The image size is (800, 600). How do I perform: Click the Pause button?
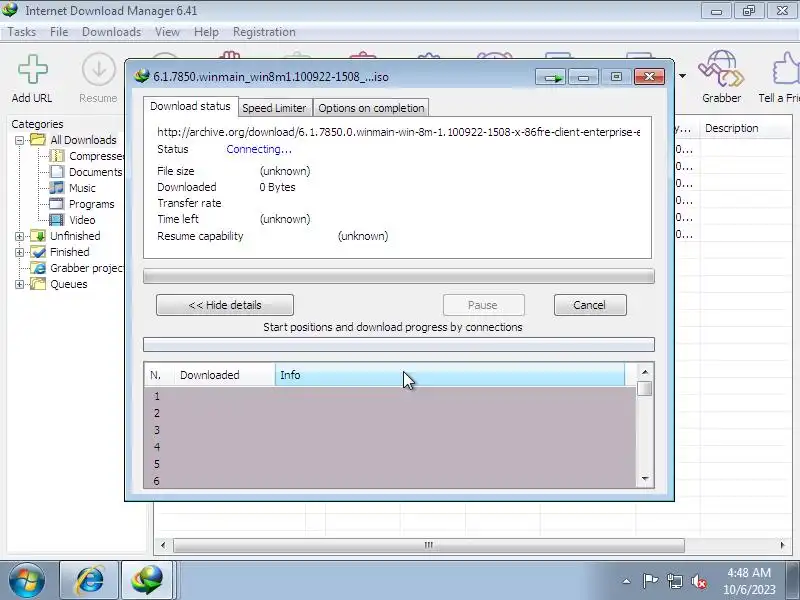pyautogui.click(x=483, y=305)
